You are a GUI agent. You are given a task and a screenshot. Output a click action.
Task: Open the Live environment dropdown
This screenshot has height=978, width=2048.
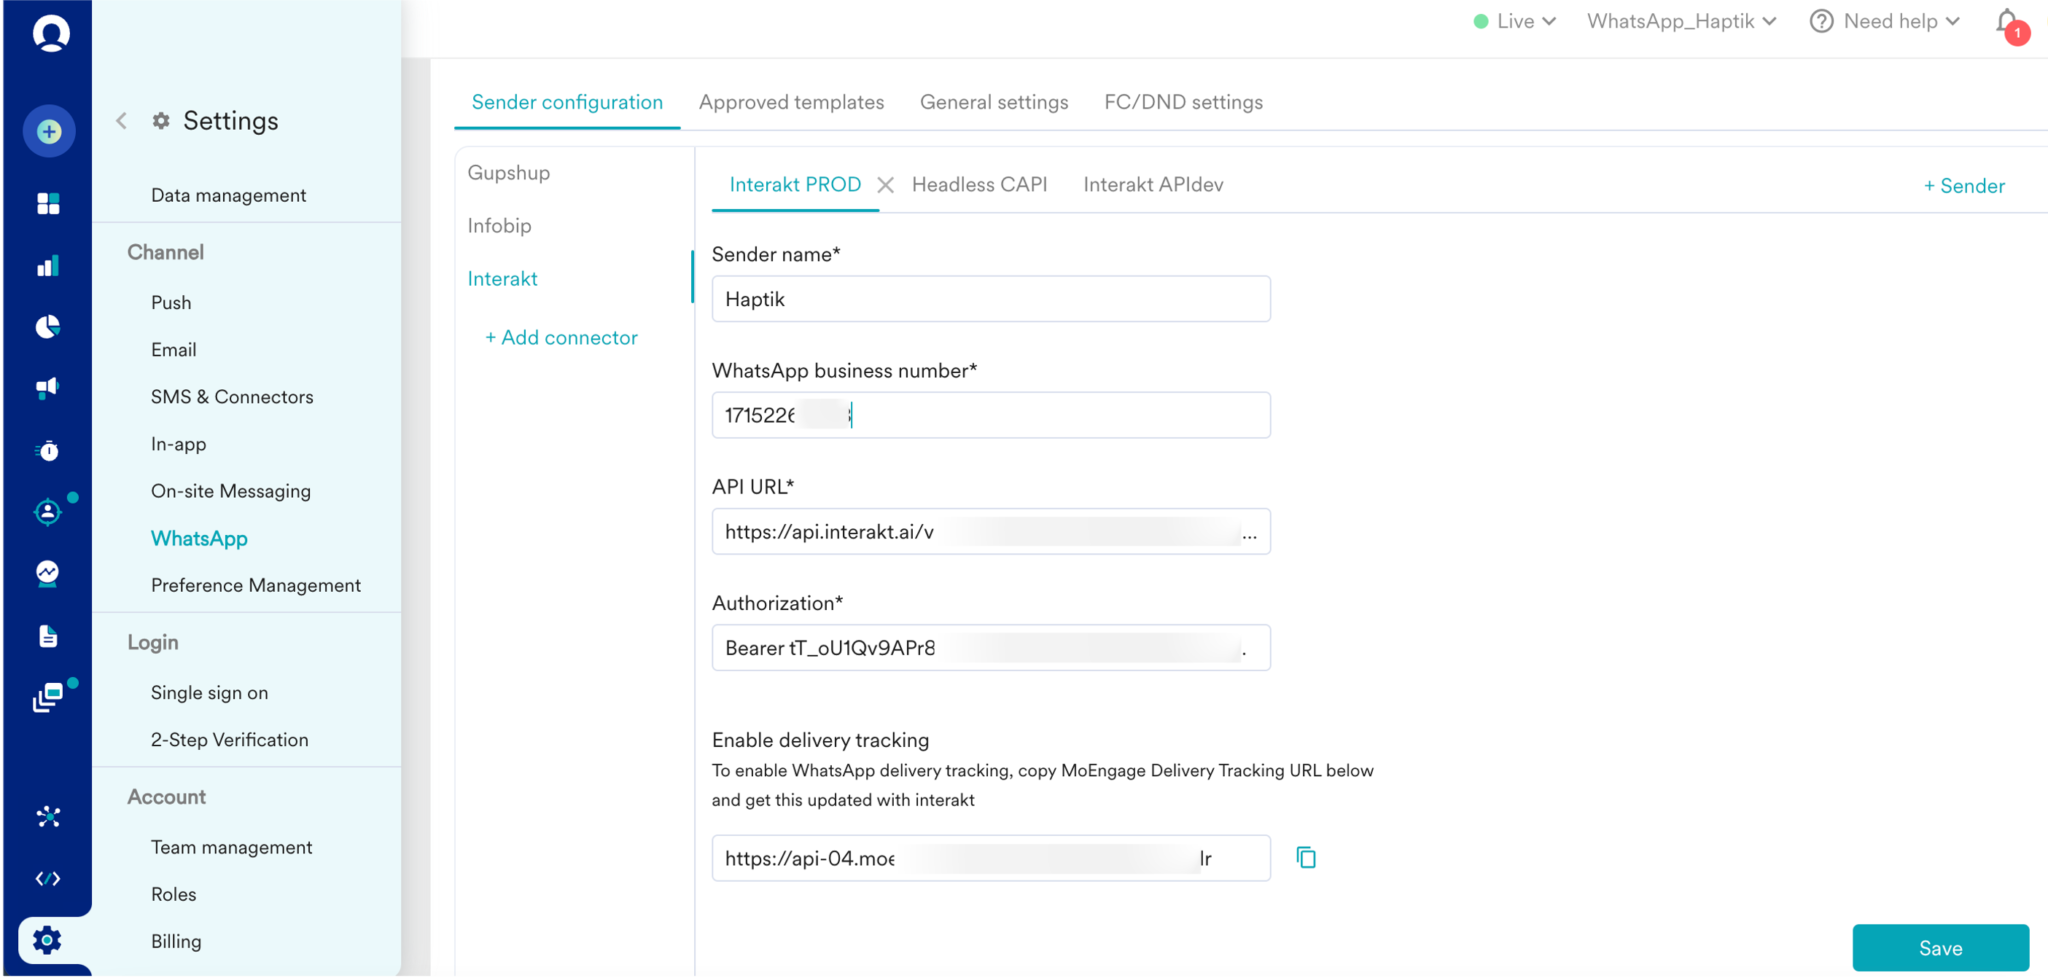(1513, 20)
